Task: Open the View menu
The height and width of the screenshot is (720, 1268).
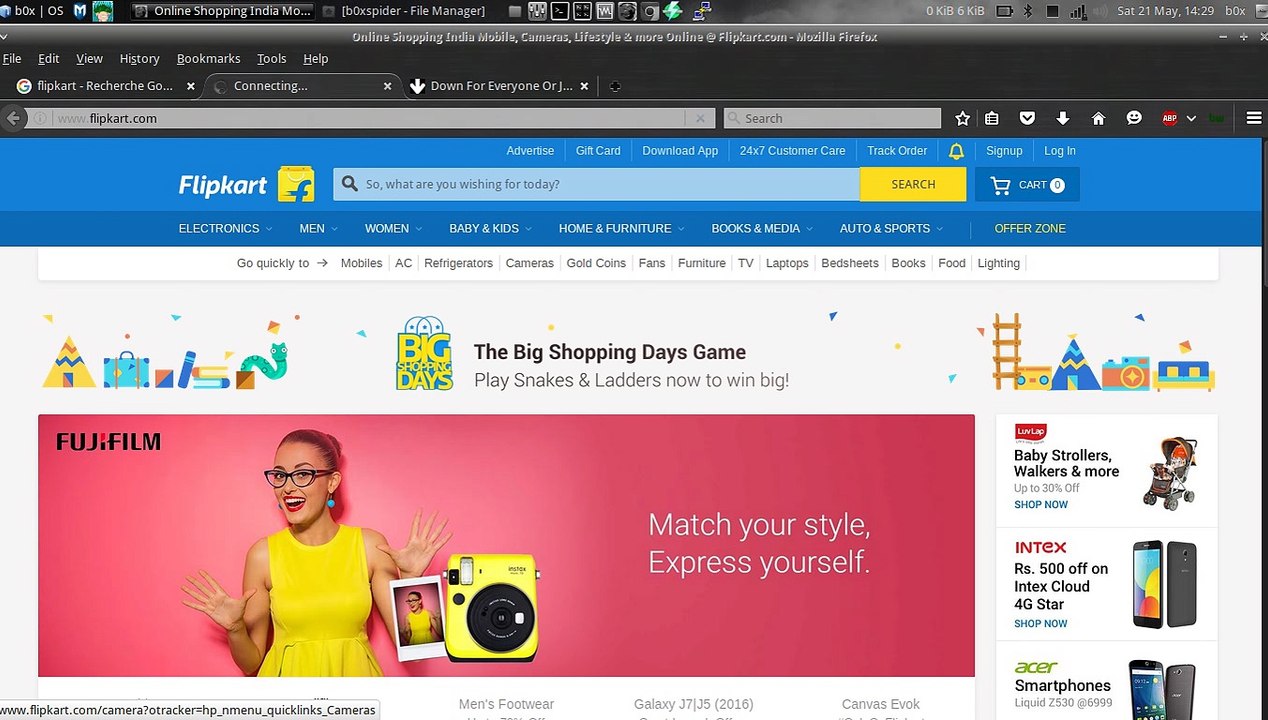Action: [89, 59]
